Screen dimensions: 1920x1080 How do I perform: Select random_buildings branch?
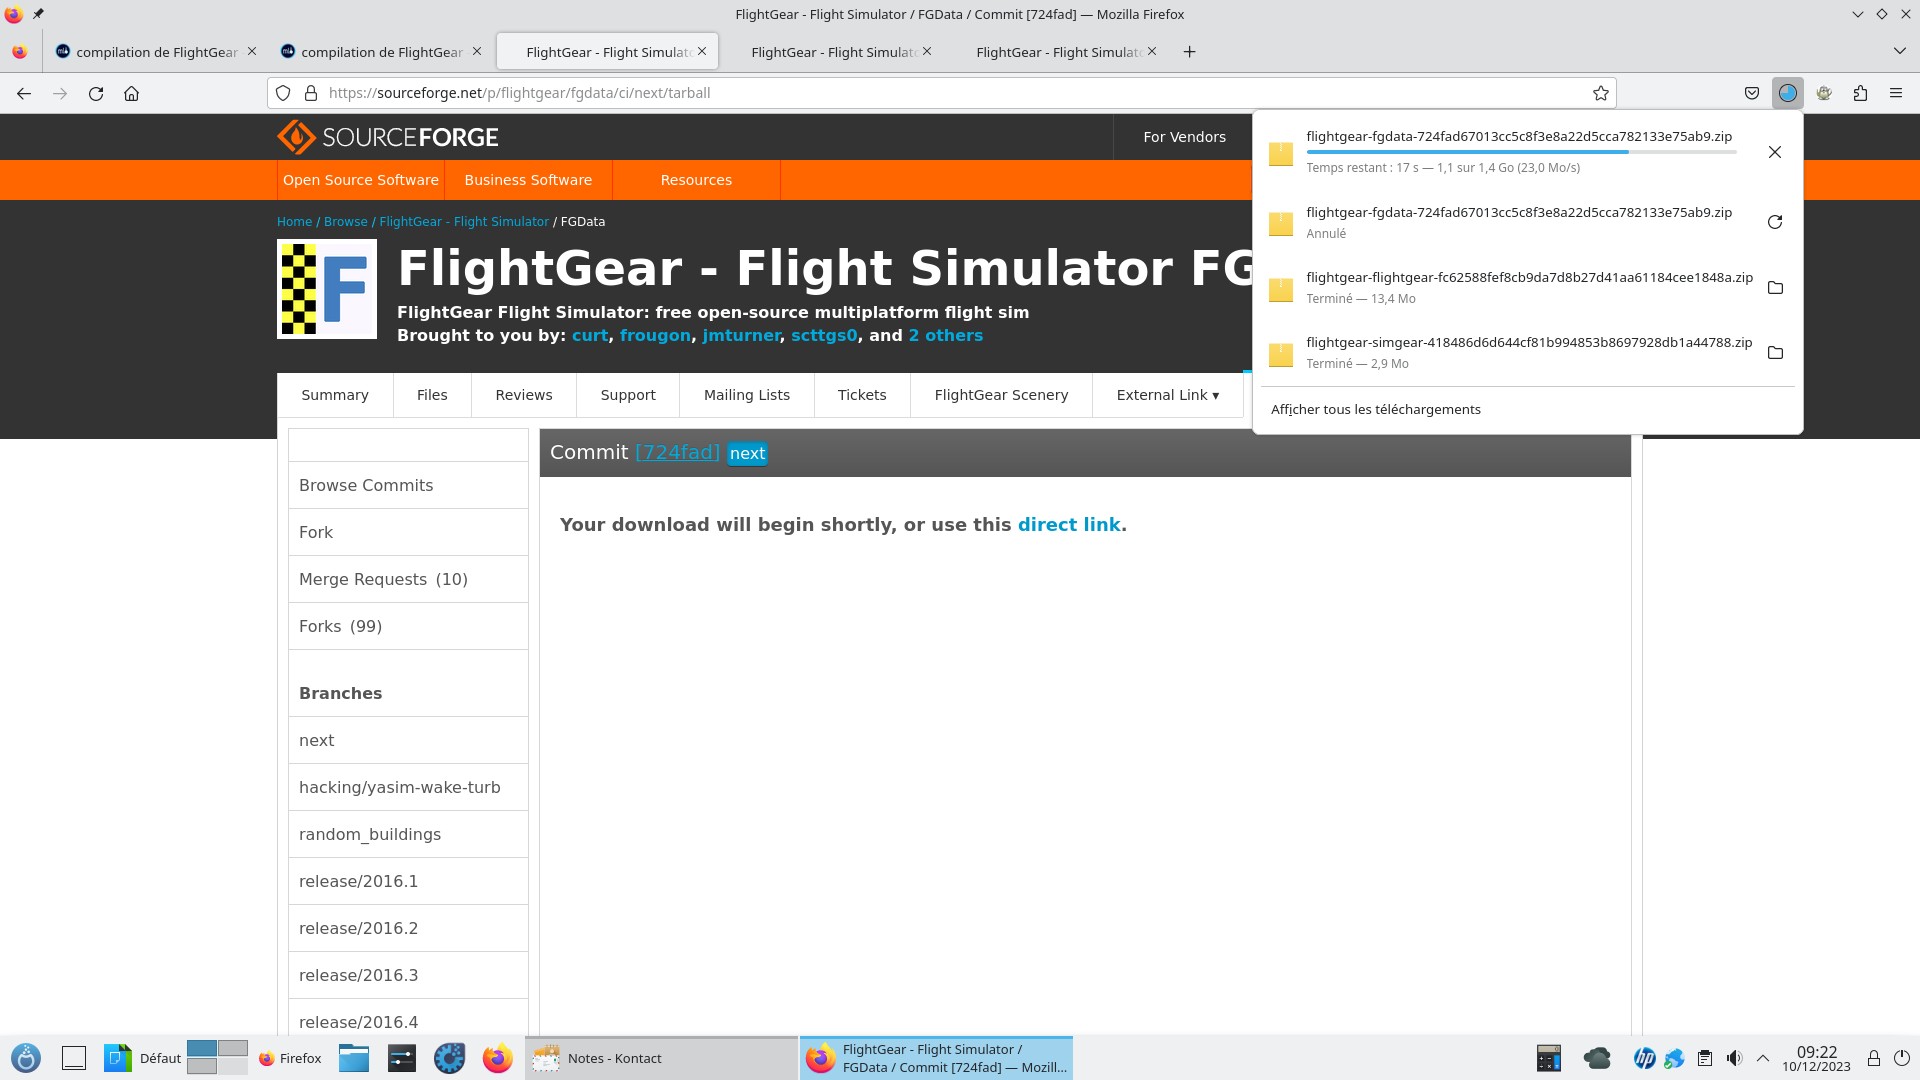408,834
